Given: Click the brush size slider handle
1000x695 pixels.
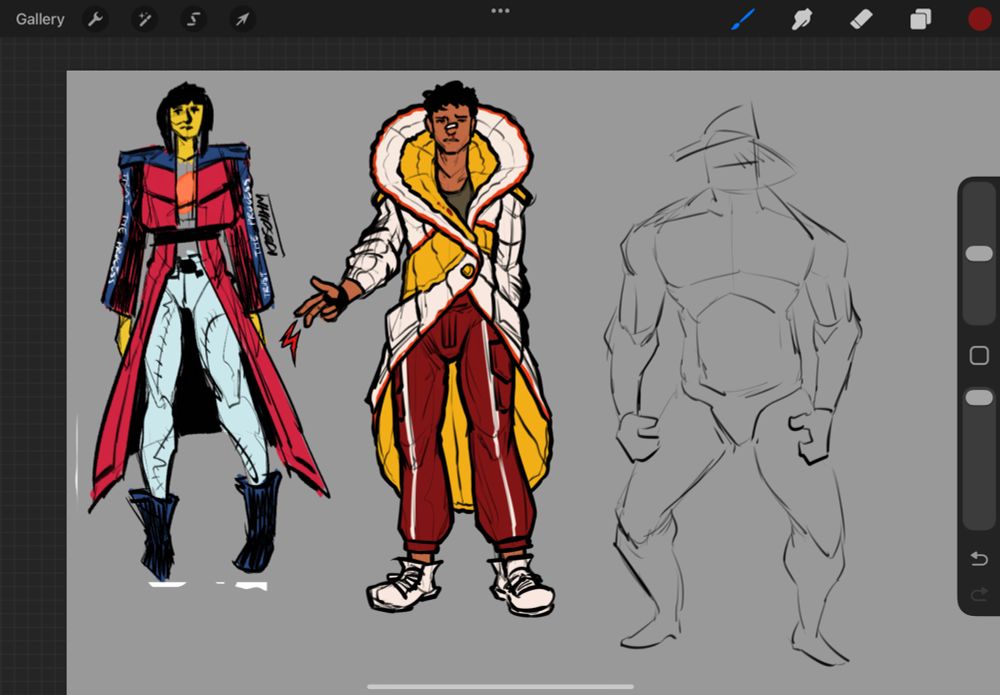Looking at the screenshot, I should (979, 254).
